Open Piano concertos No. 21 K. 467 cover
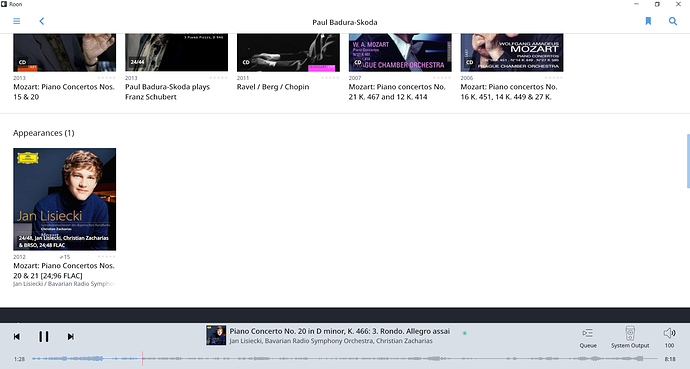 tap(400, 52)
